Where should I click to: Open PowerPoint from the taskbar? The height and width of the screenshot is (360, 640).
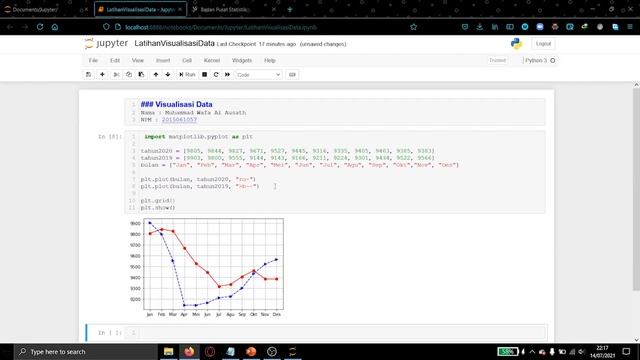pyautogui.click(x=251, y=352)
